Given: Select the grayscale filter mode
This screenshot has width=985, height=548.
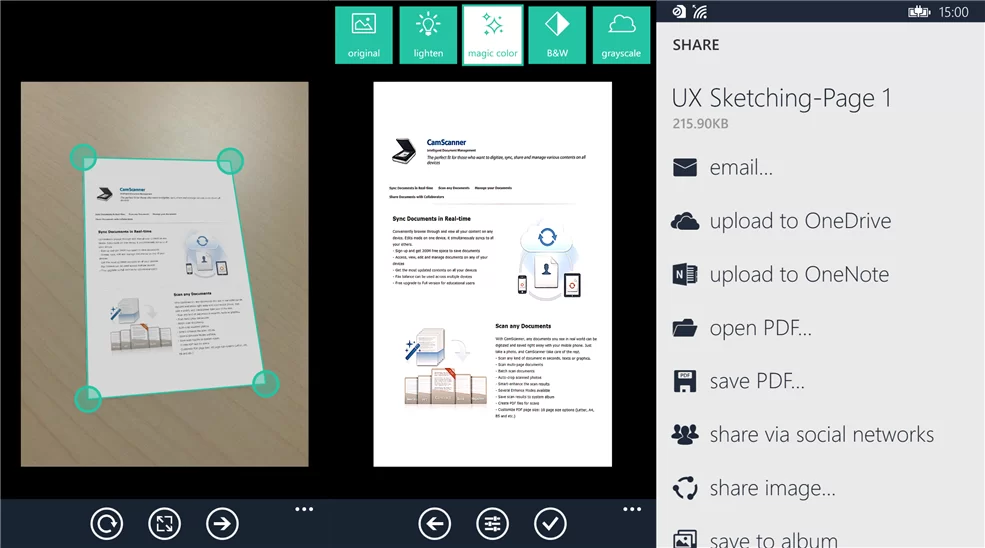Looking at the screenshot, I should coord(621,35).
